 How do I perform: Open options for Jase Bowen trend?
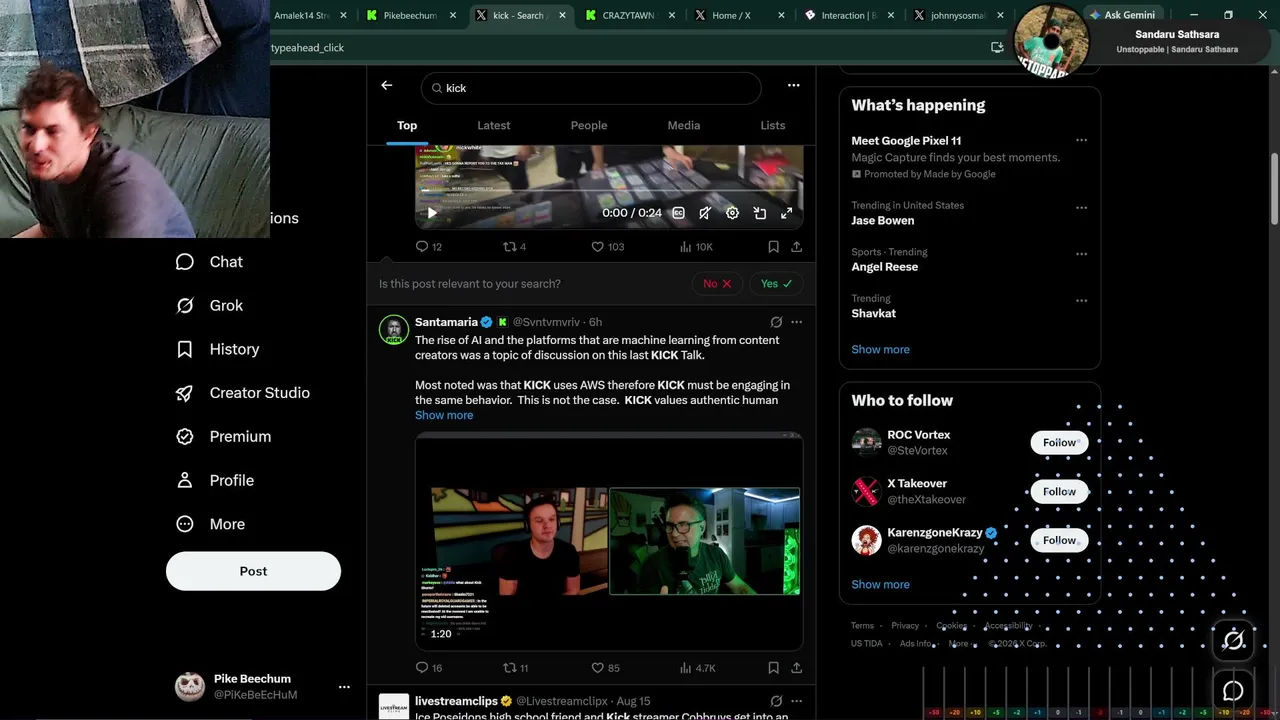(1081, 208)
